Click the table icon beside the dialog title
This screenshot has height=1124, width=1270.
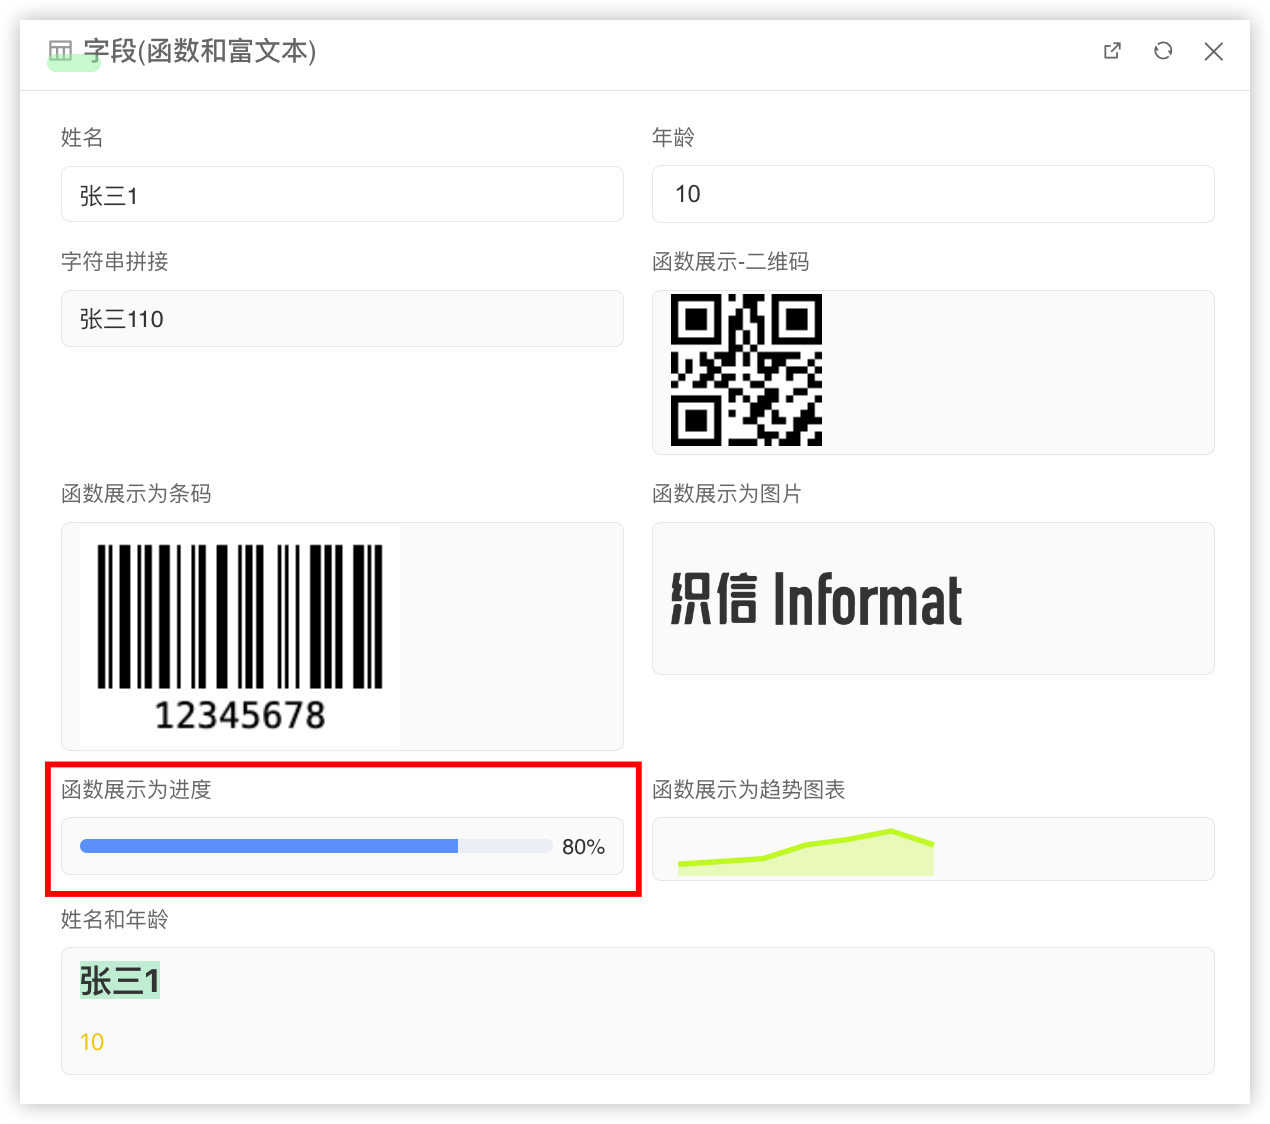point(61,51)
